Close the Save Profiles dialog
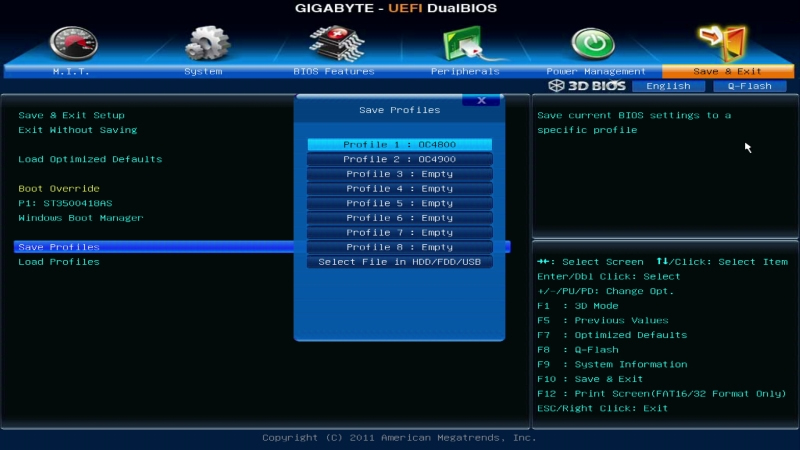 [481, 101]
